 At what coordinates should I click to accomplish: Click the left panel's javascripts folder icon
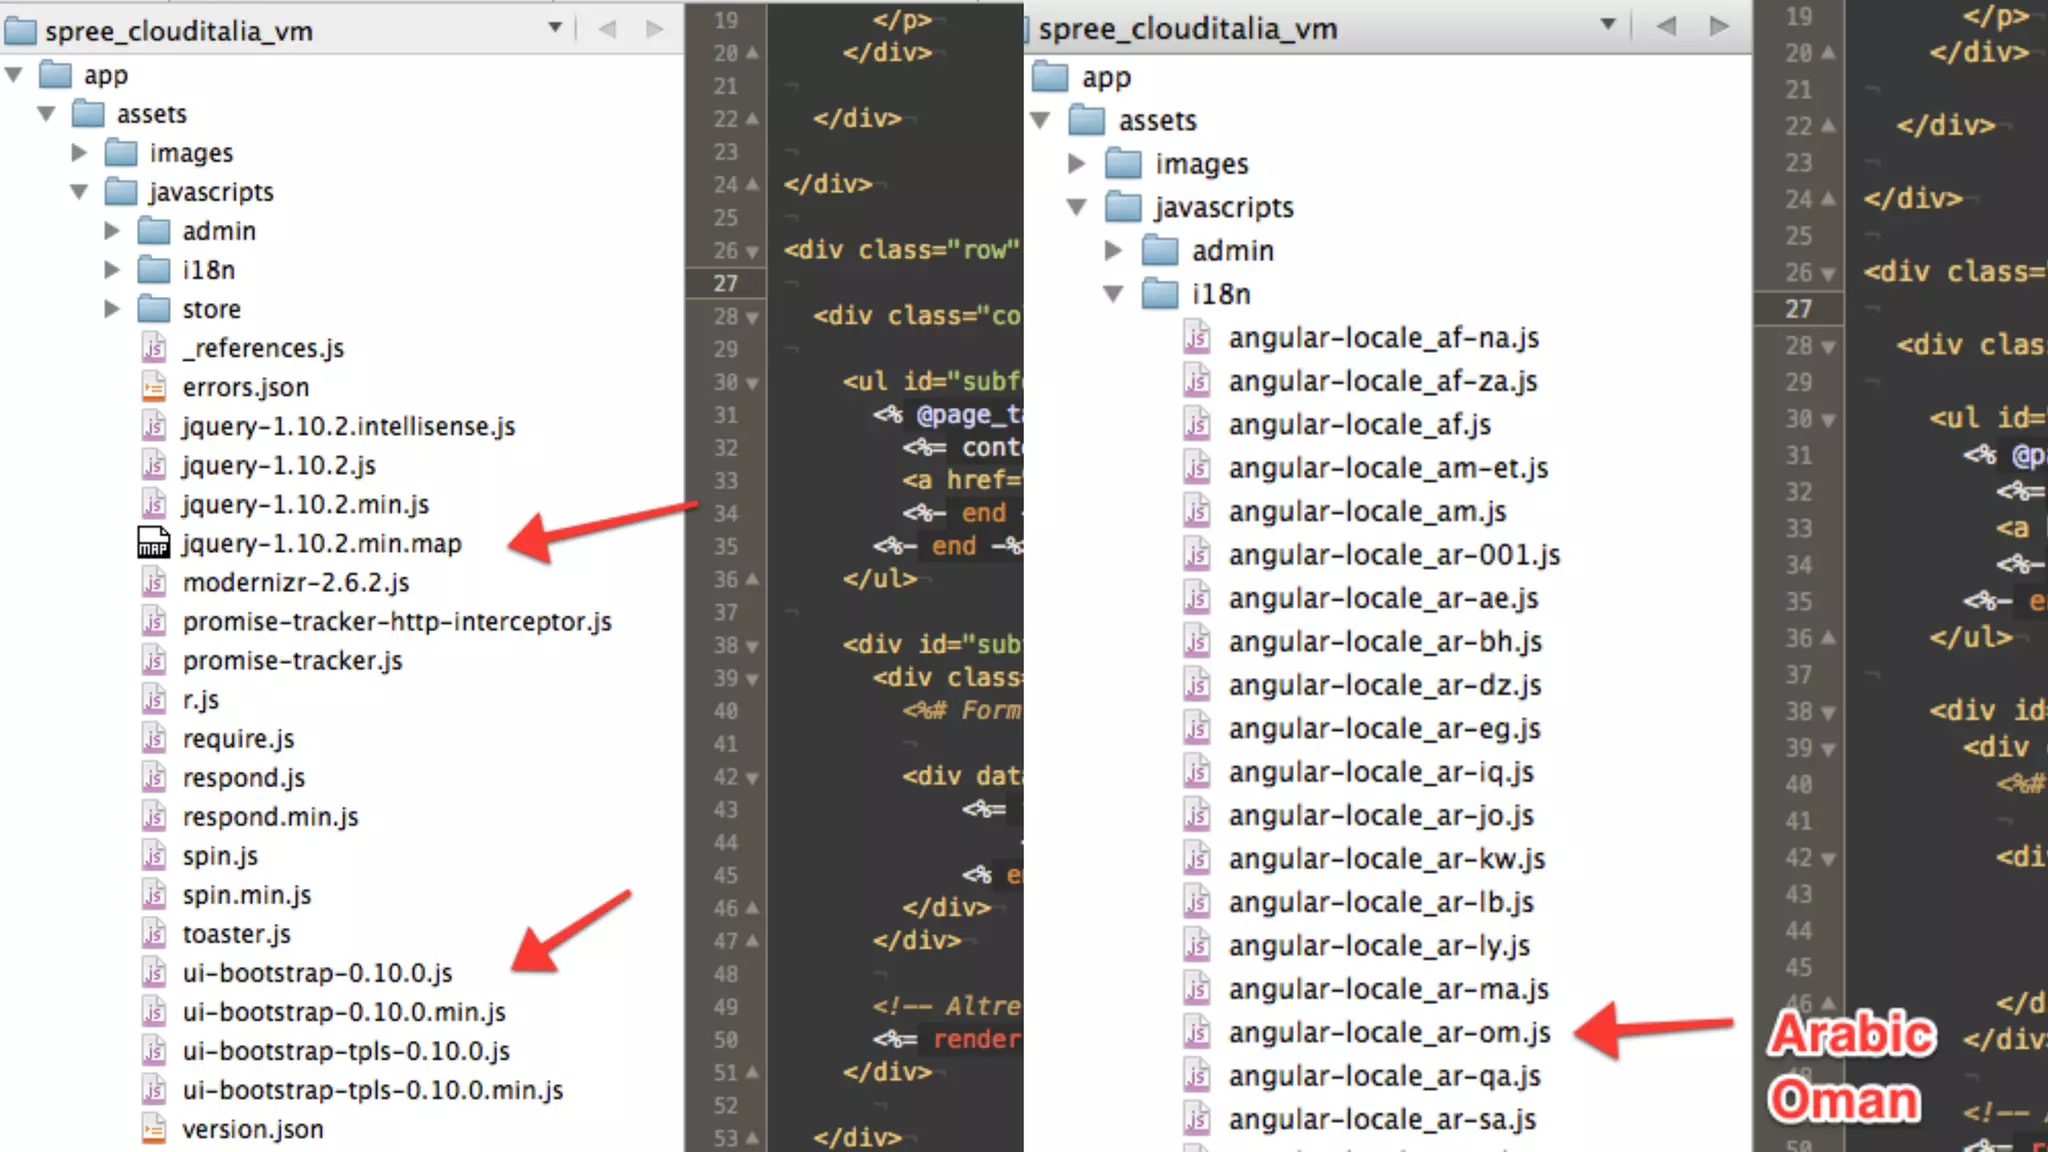[x=121, y=191]
